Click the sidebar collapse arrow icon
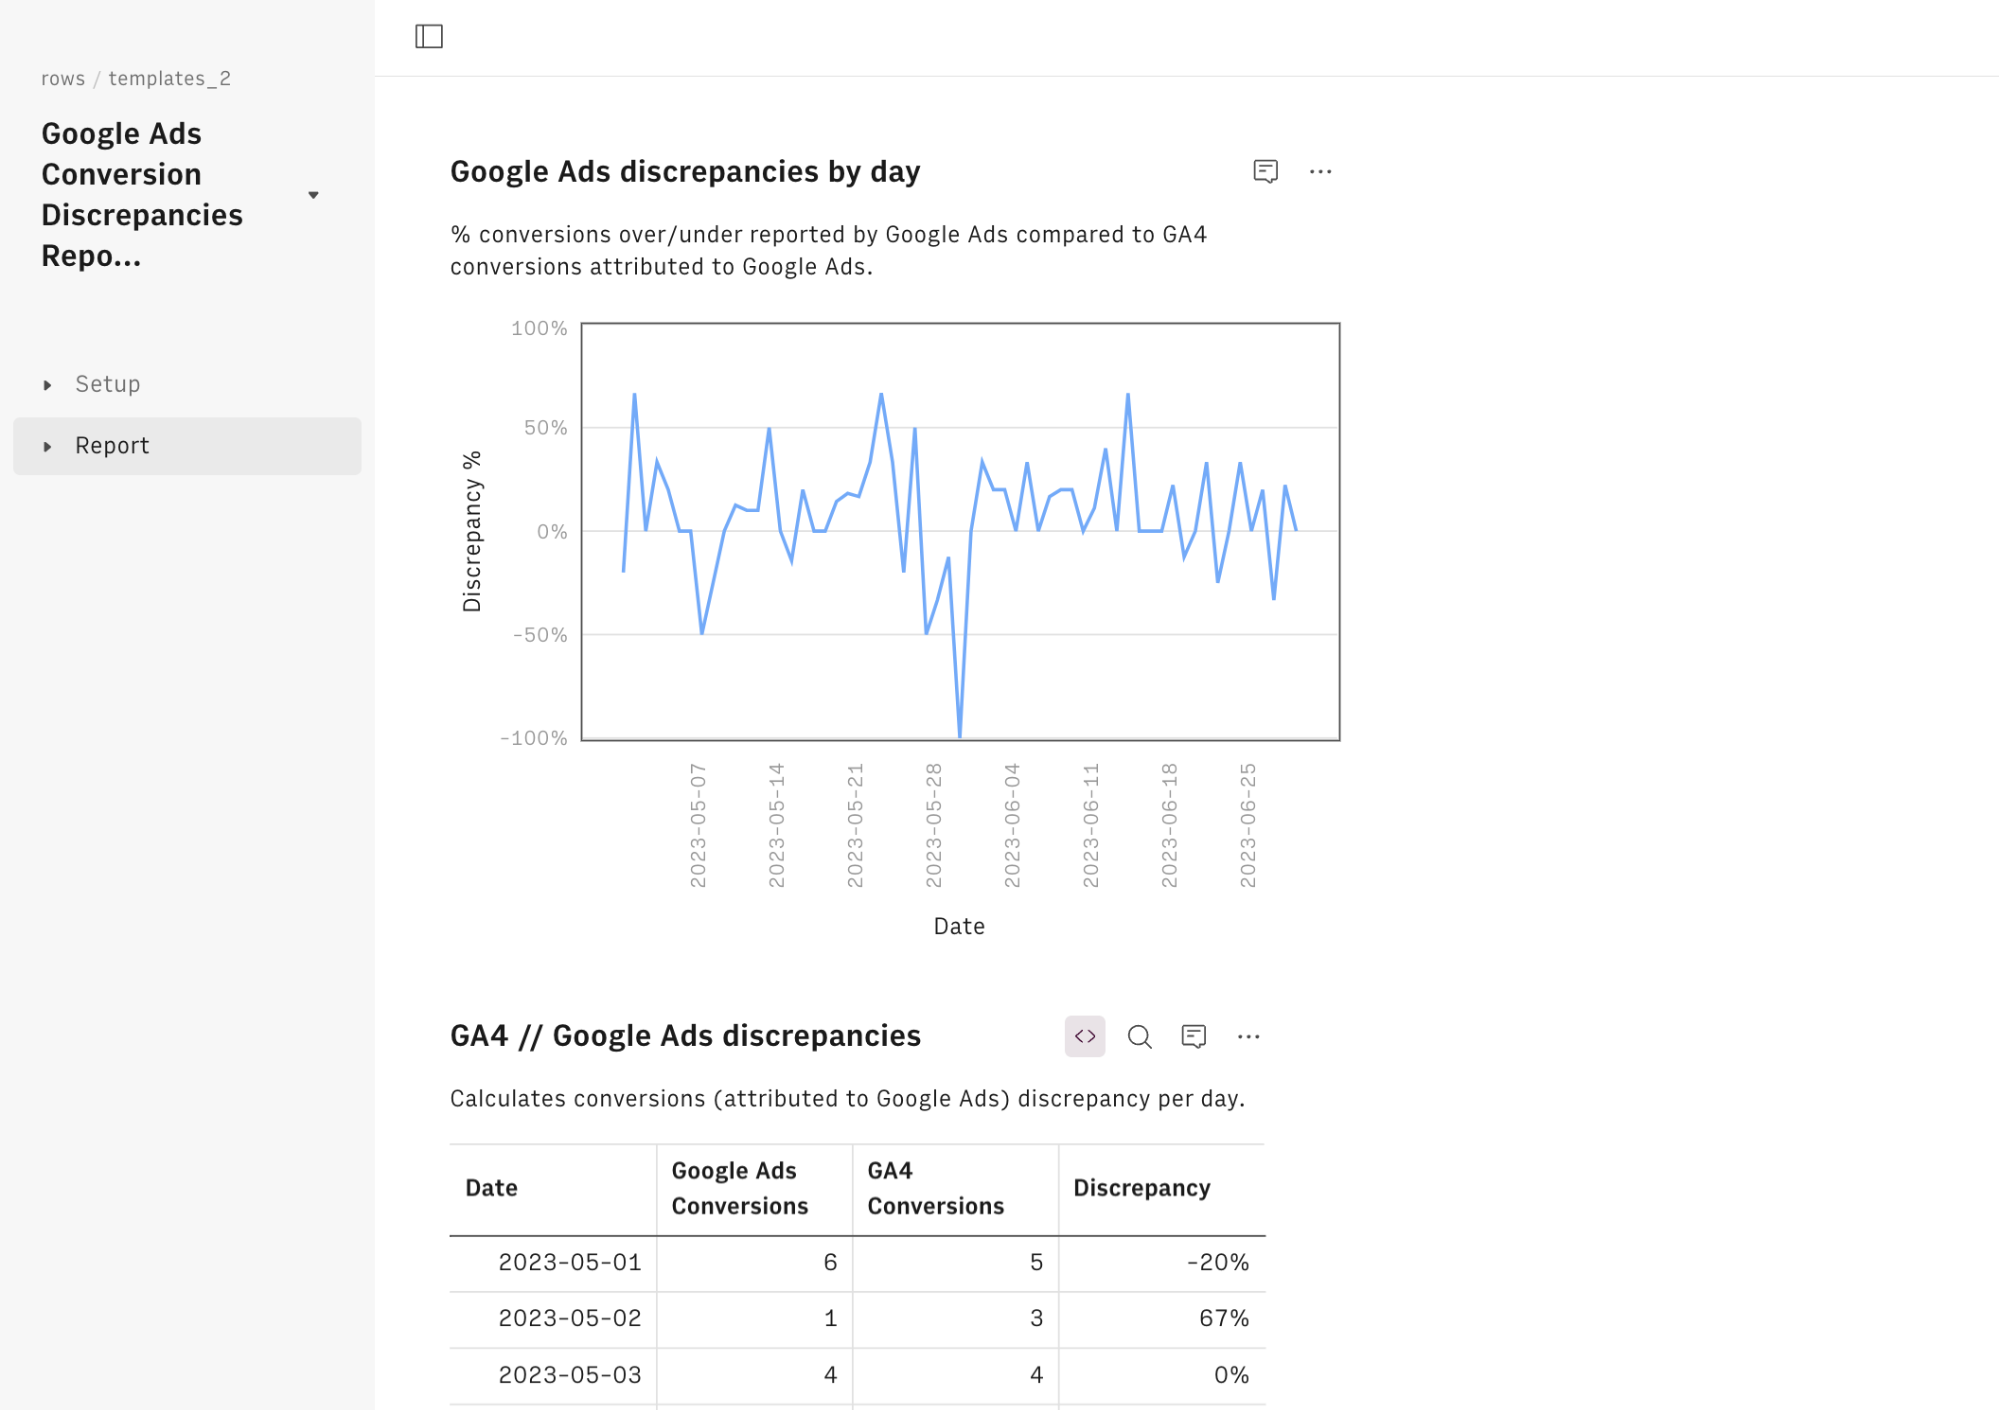Image resolution: width=1999 pixels, height=1411 pixels. (429, 37)
